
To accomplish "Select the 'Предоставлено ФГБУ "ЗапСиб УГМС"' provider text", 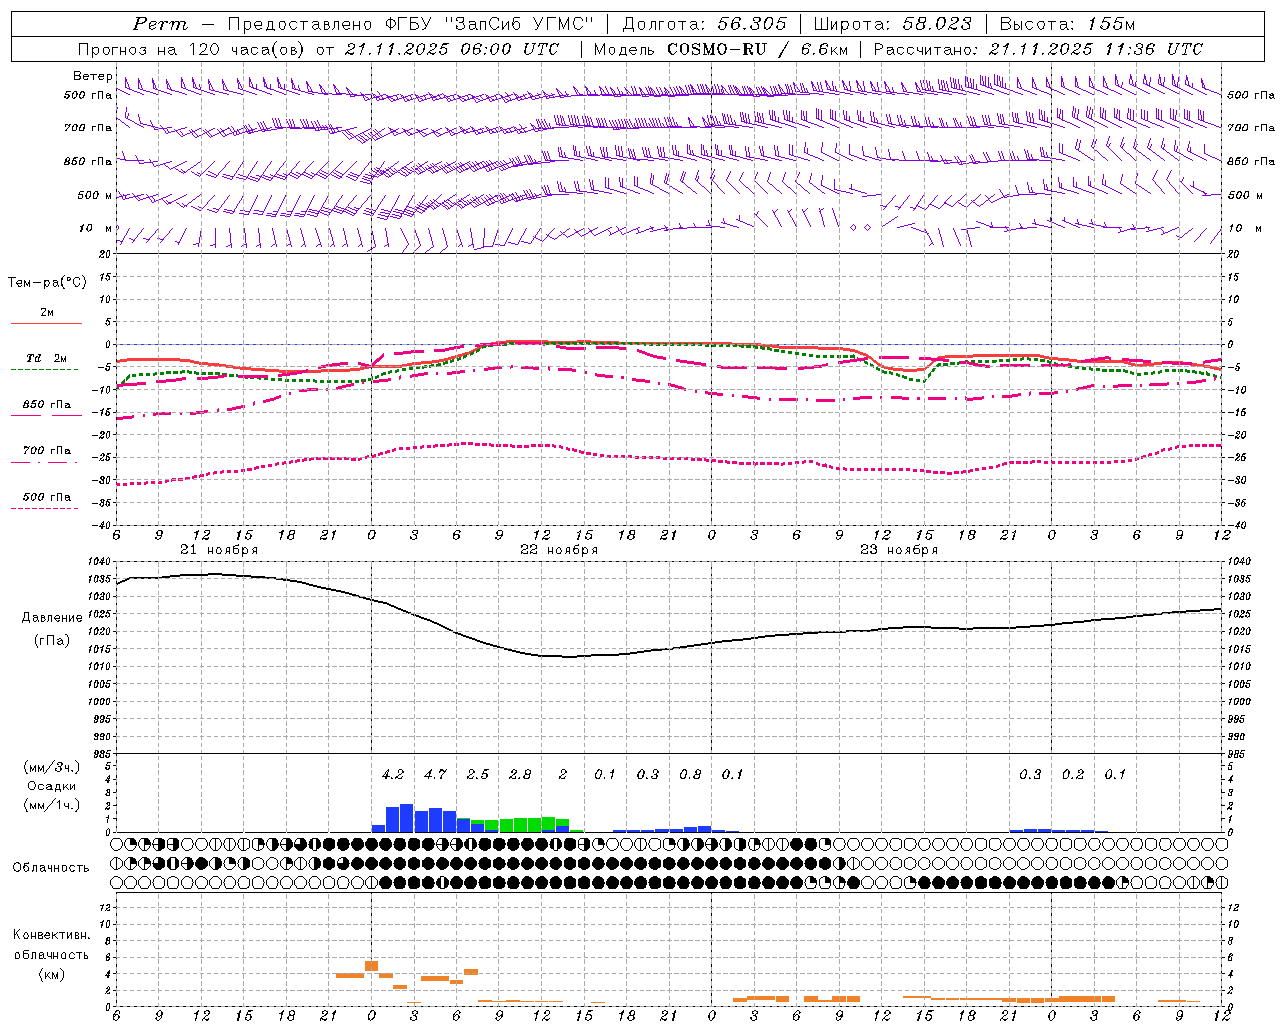I will point(411,24).
